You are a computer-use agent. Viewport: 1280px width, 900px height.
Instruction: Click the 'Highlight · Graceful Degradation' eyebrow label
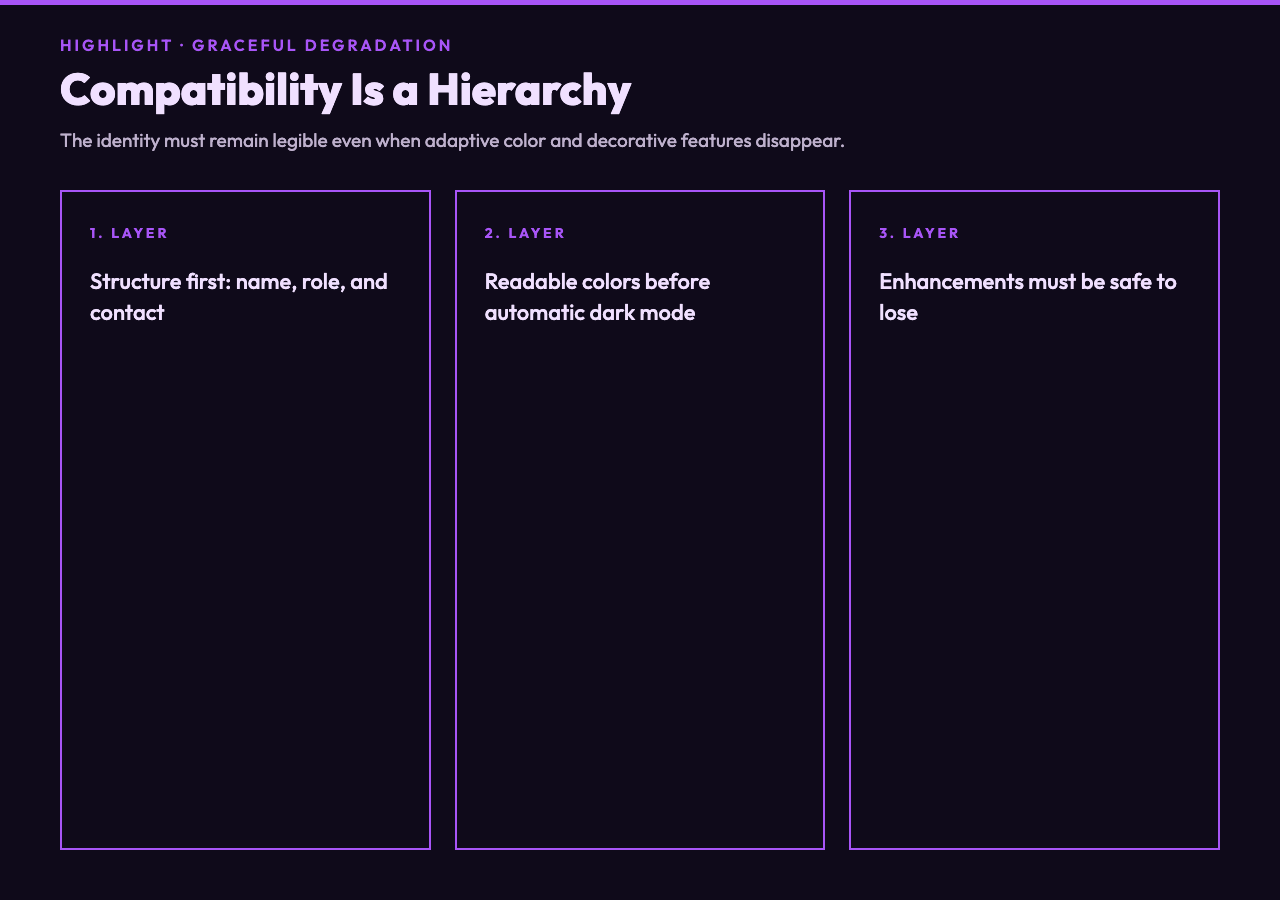pyautogui.click(x=256, y=45)
